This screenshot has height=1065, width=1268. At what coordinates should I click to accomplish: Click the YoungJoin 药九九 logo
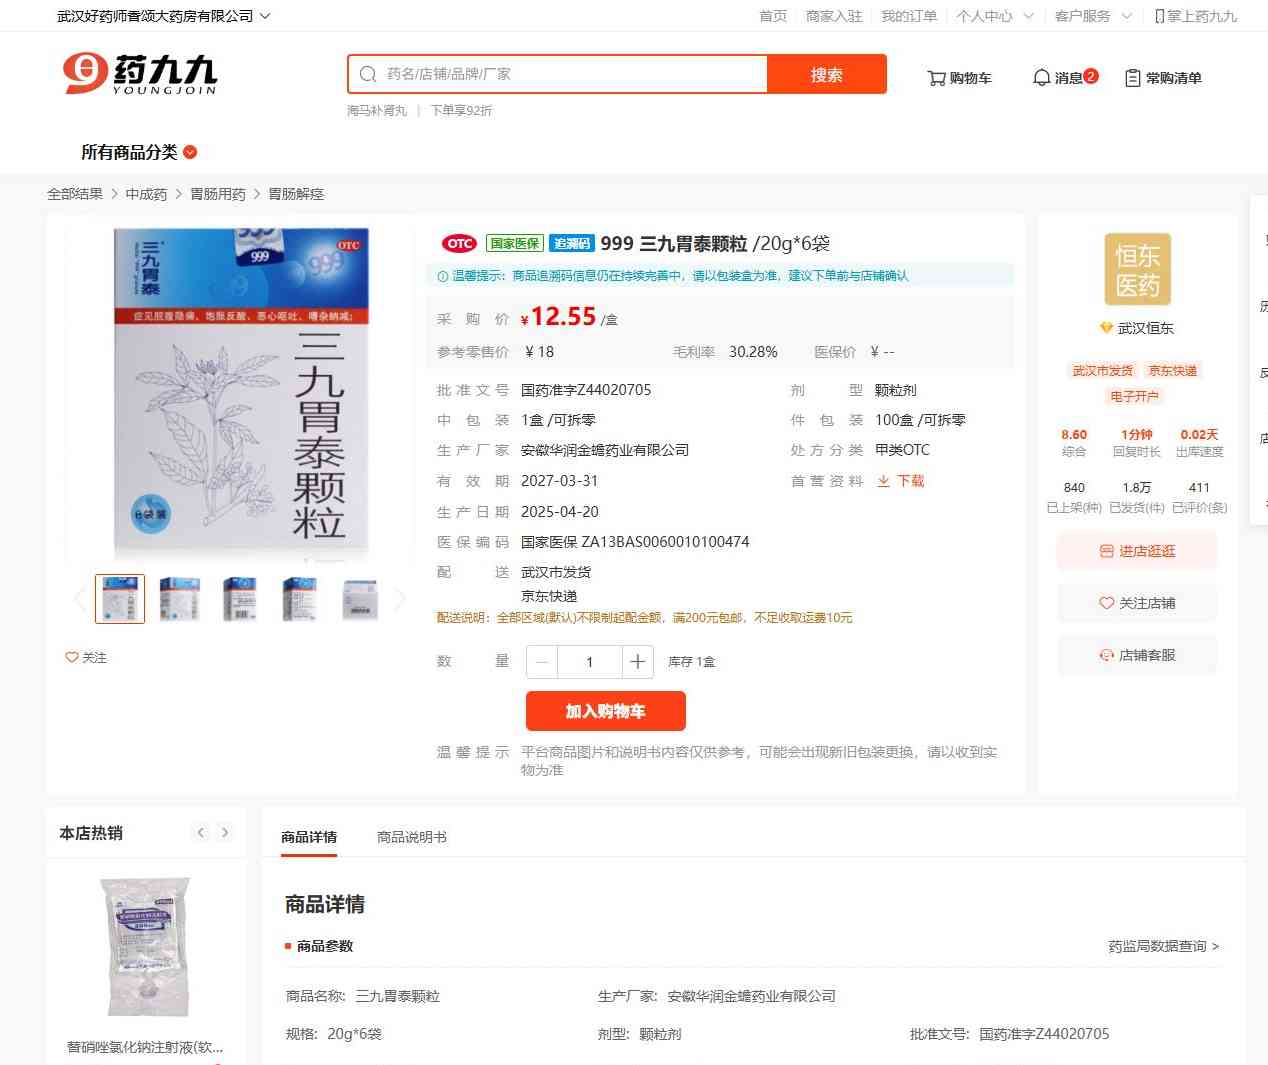(140, 74)
